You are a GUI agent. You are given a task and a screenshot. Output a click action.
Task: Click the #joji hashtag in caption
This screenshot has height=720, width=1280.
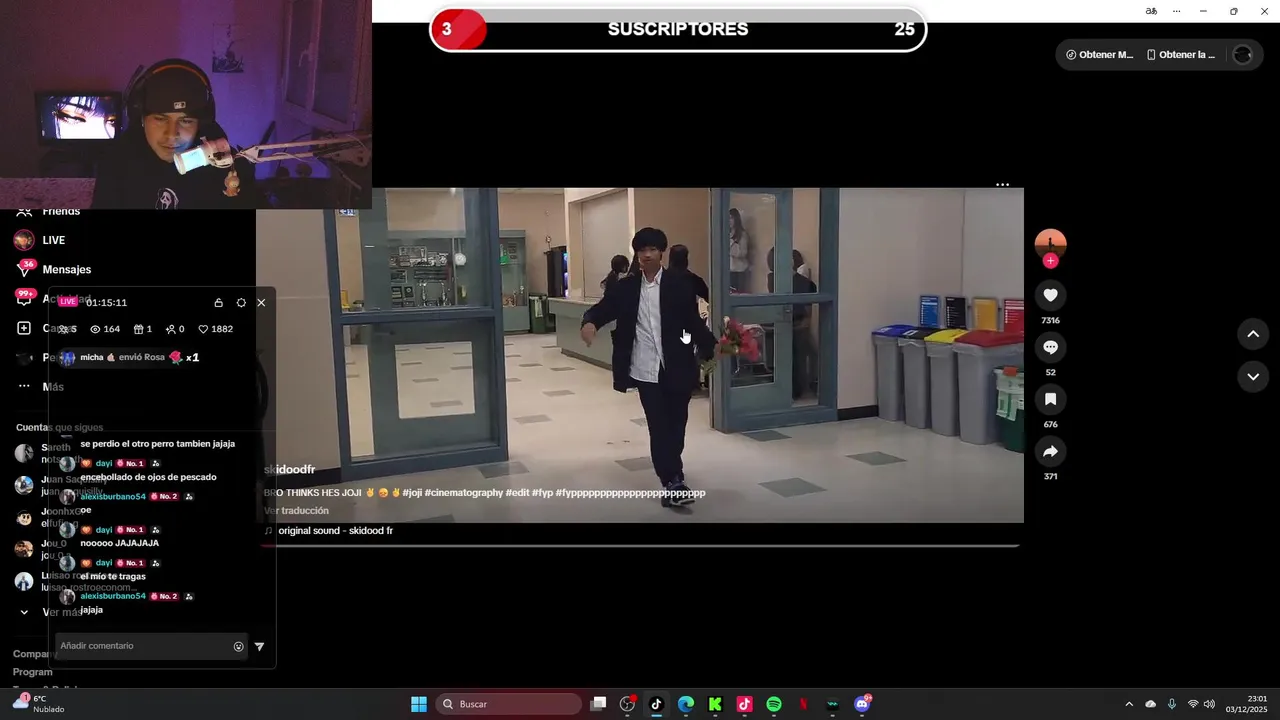412,493
